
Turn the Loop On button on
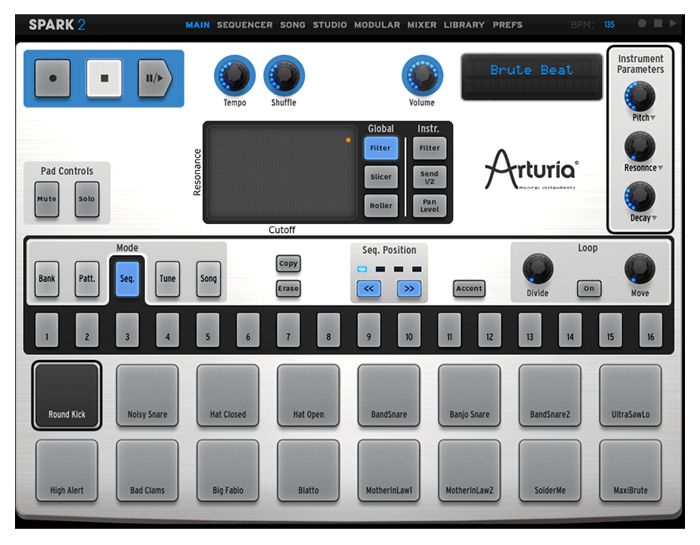588,288
